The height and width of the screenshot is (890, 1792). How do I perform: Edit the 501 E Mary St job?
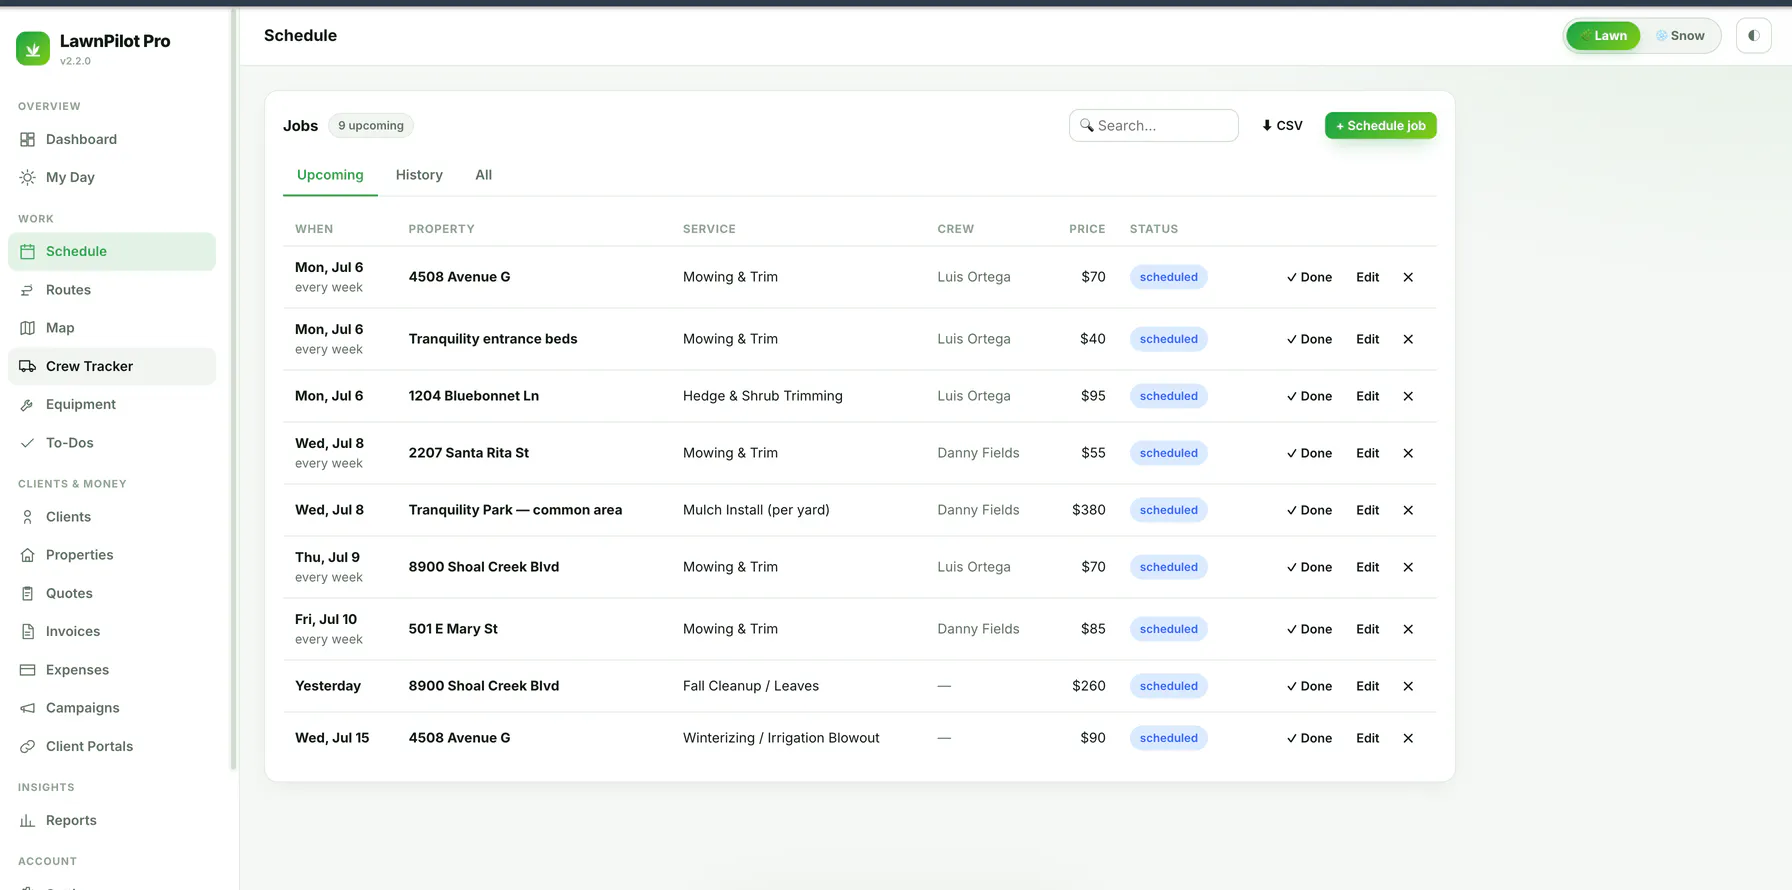pos(1367,629)
